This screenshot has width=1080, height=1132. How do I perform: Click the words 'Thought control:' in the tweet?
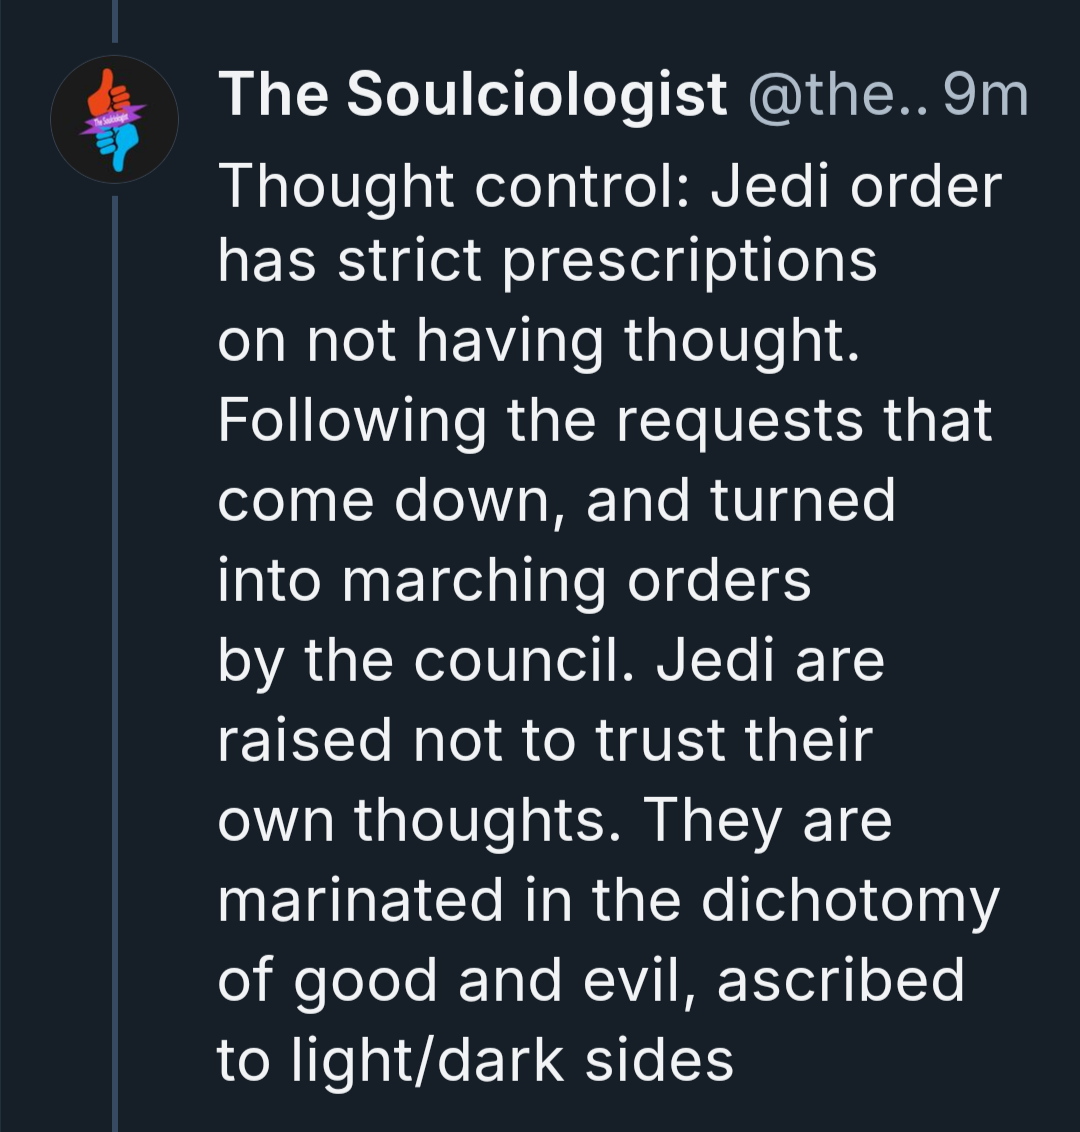455,186
